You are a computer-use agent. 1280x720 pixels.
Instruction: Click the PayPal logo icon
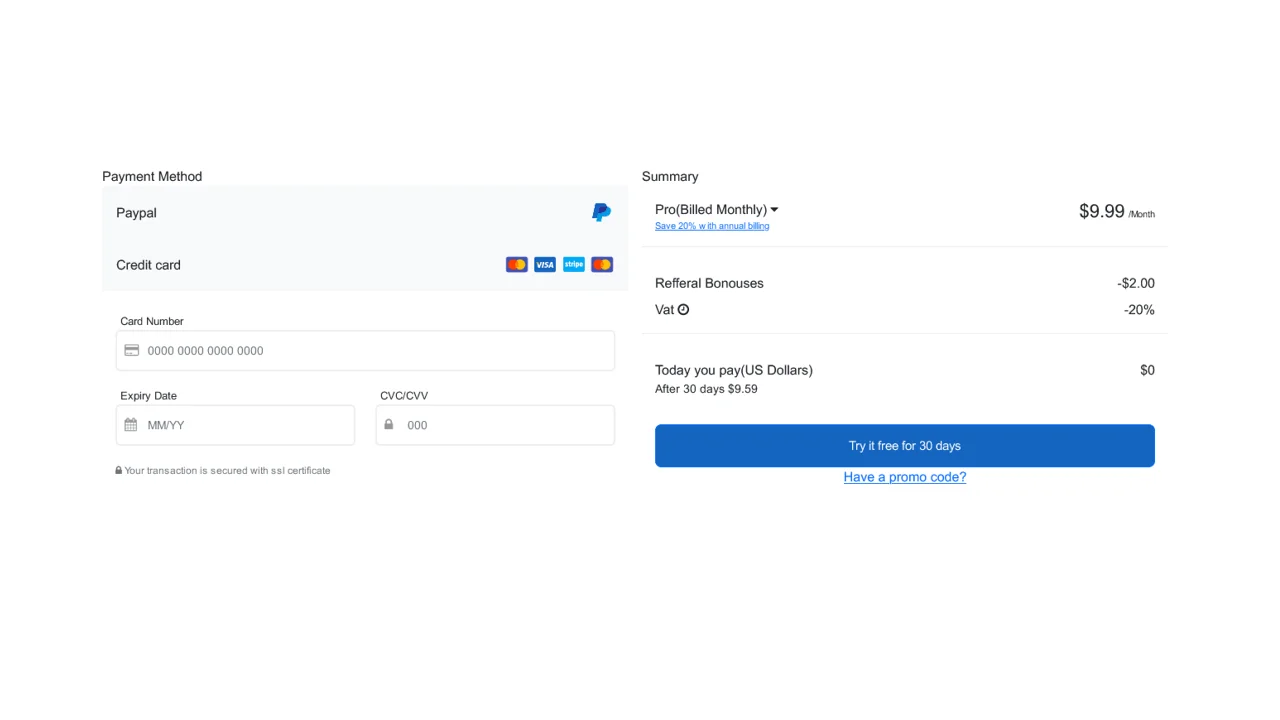601,212
